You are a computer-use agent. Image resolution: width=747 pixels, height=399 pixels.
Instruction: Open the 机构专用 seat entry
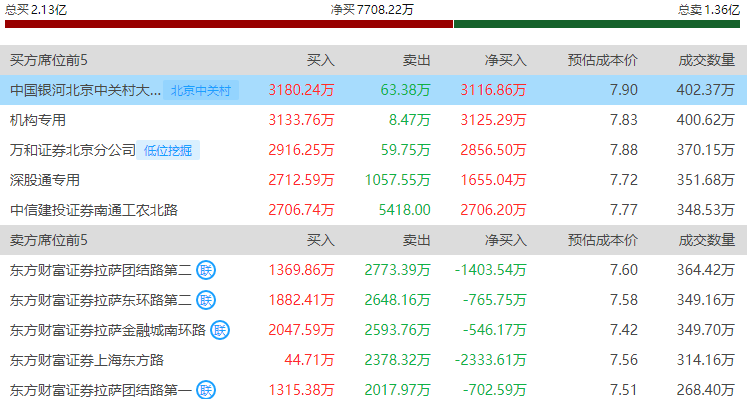coord(38,120)
